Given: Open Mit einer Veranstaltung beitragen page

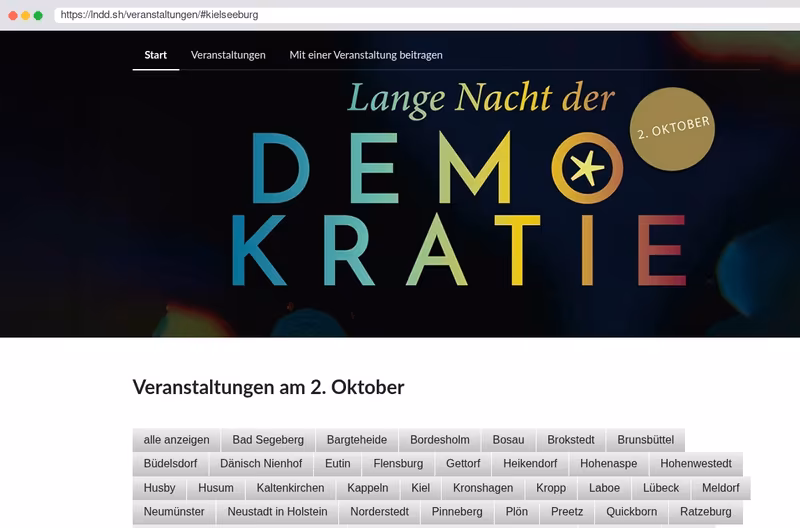Looking at the screenshot, I should click(366, 55).
